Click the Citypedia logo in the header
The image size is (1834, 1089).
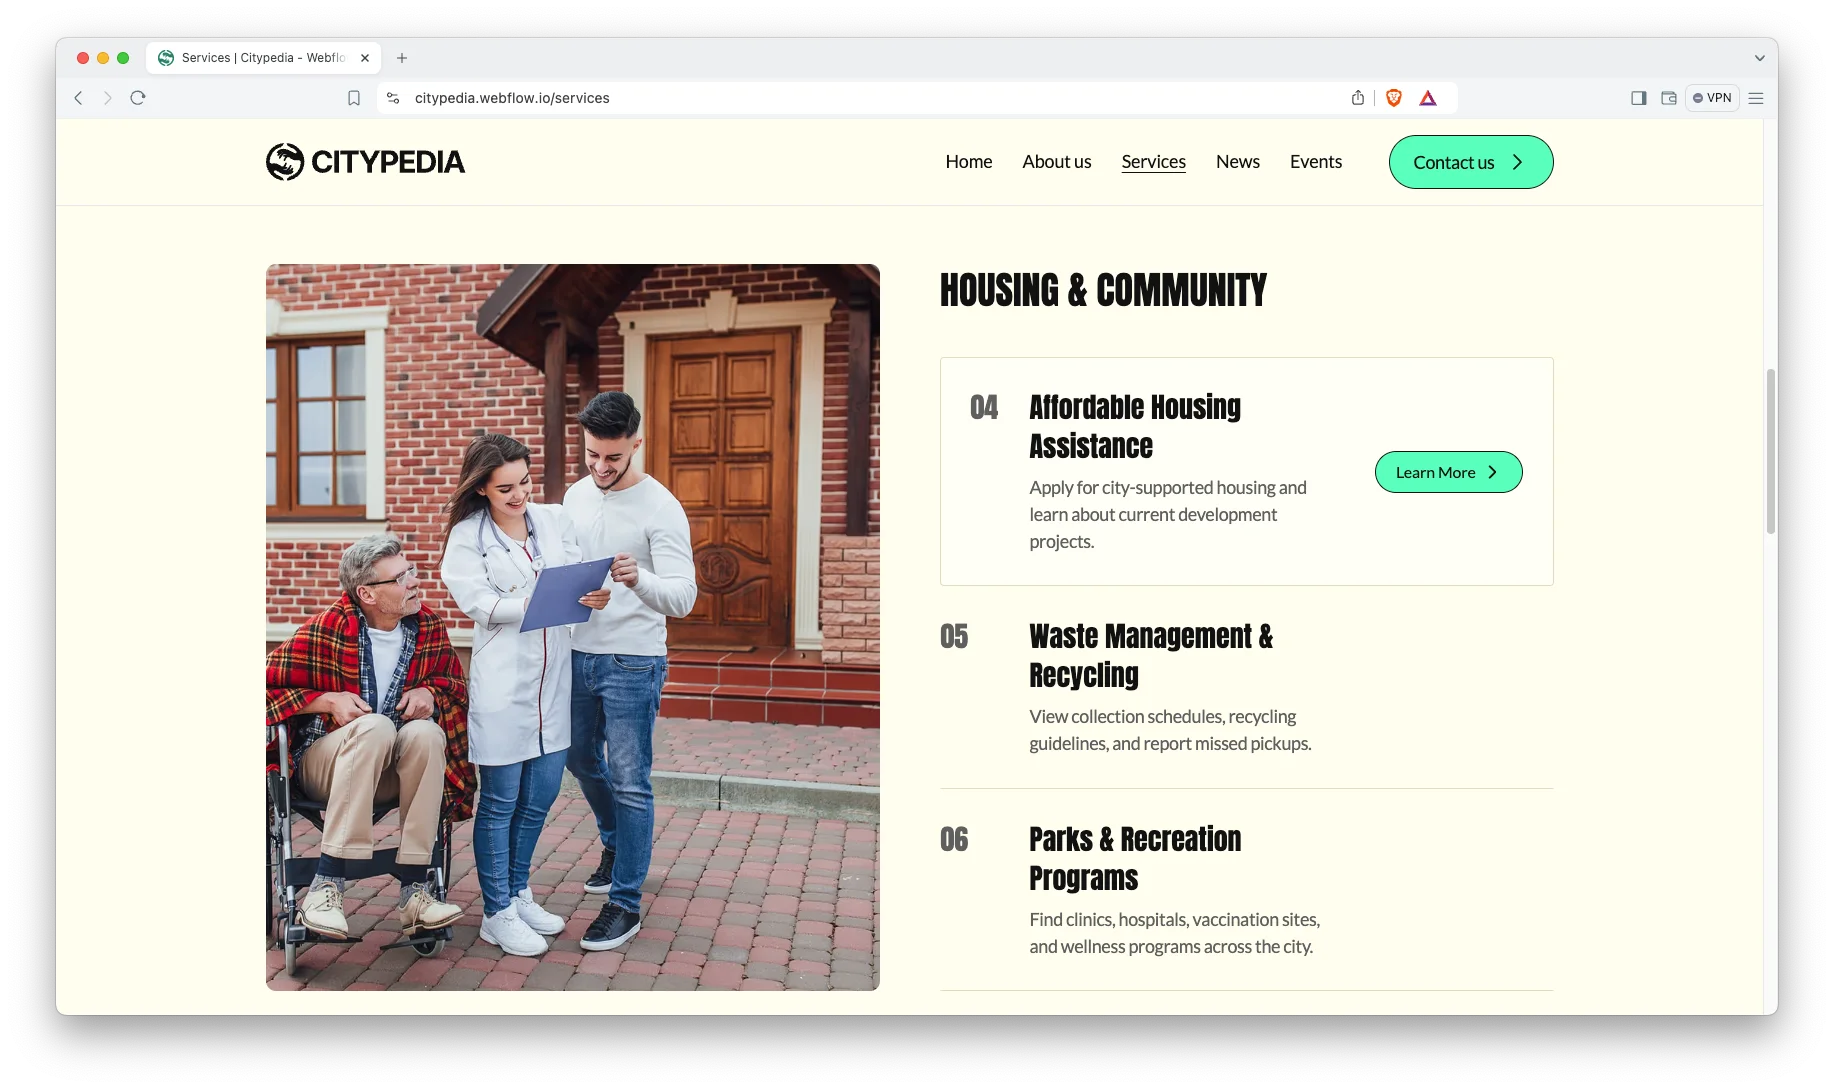coord(365,162)
